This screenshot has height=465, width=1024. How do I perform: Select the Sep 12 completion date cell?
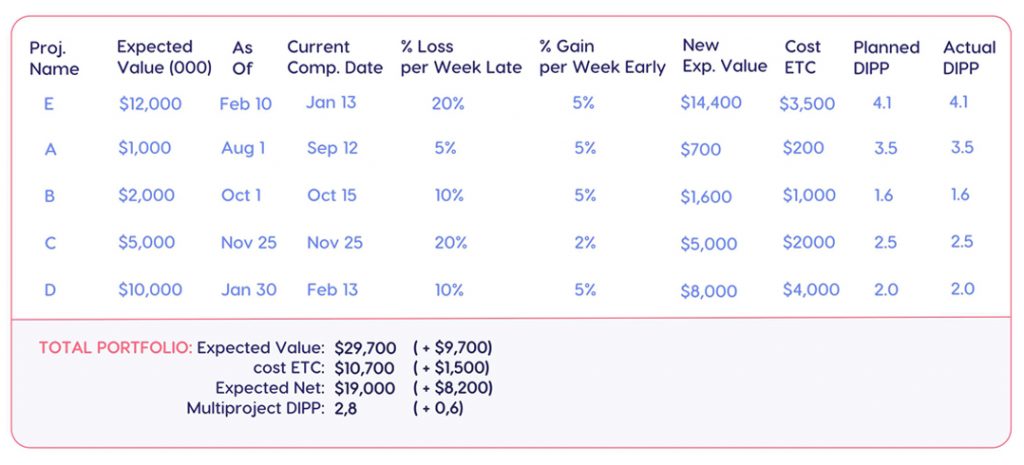coord(332,148)
